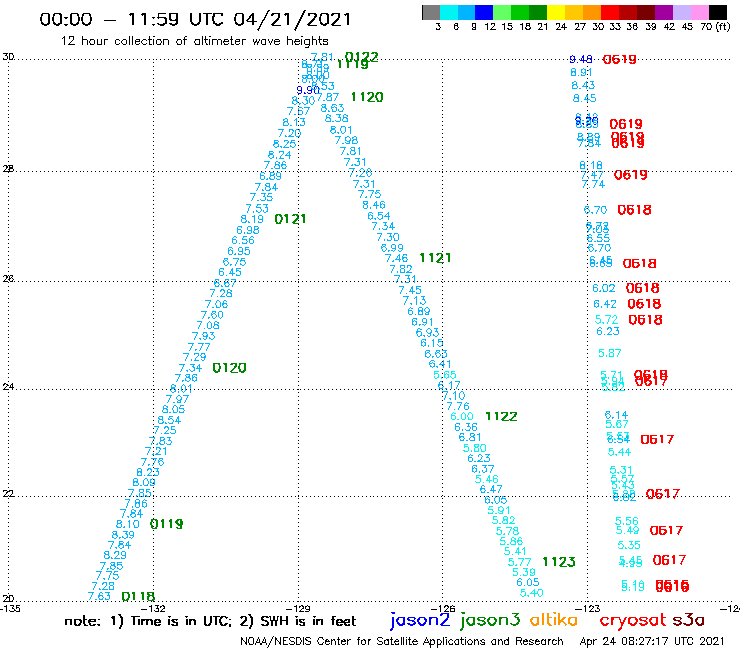The image size is (740, 650).
Task: Click the '30' latitude axis label
Action: point(8,57)
